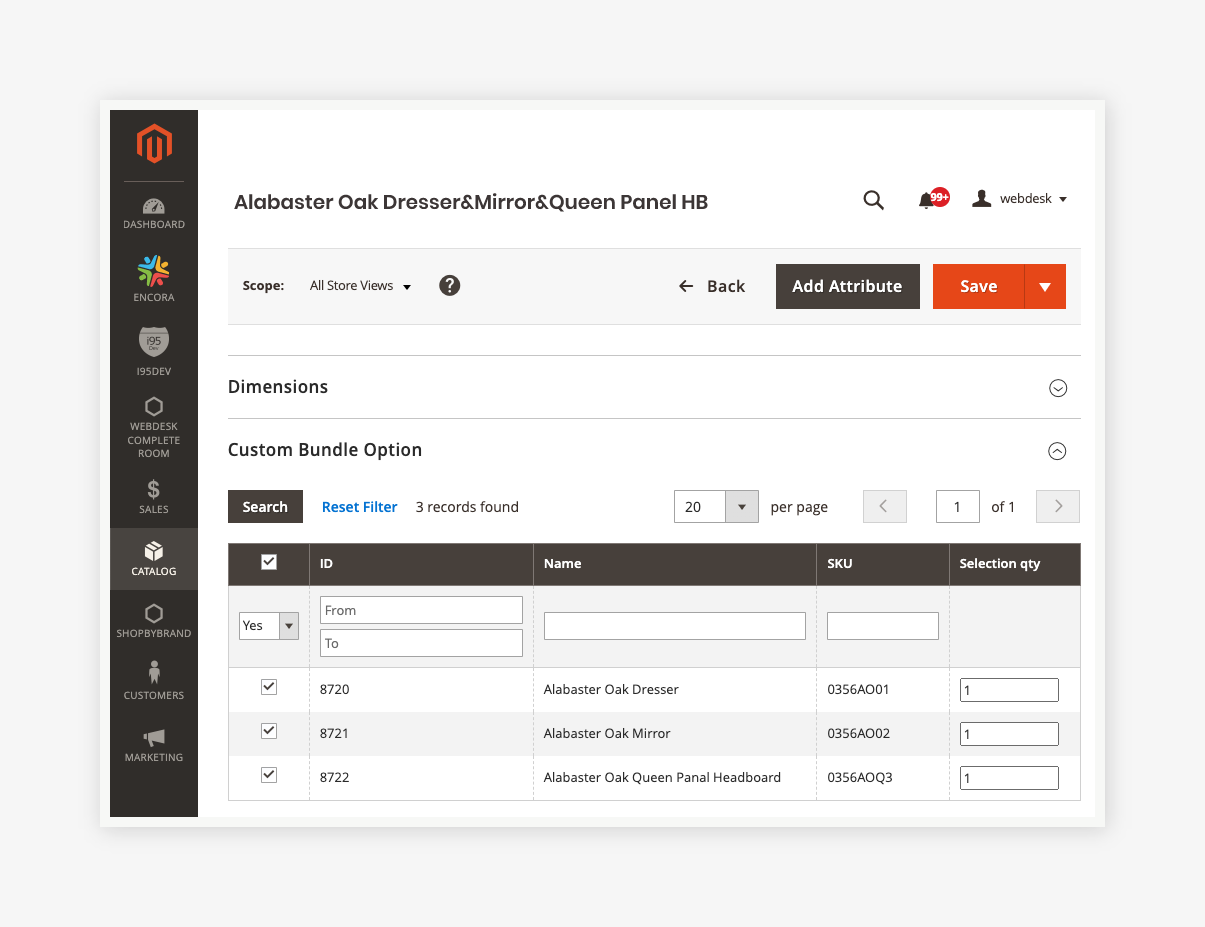The width and height of the screenshot is (1205, 927).
Task: Open the I95DEV sidebar item
Action: coord(154,351)
